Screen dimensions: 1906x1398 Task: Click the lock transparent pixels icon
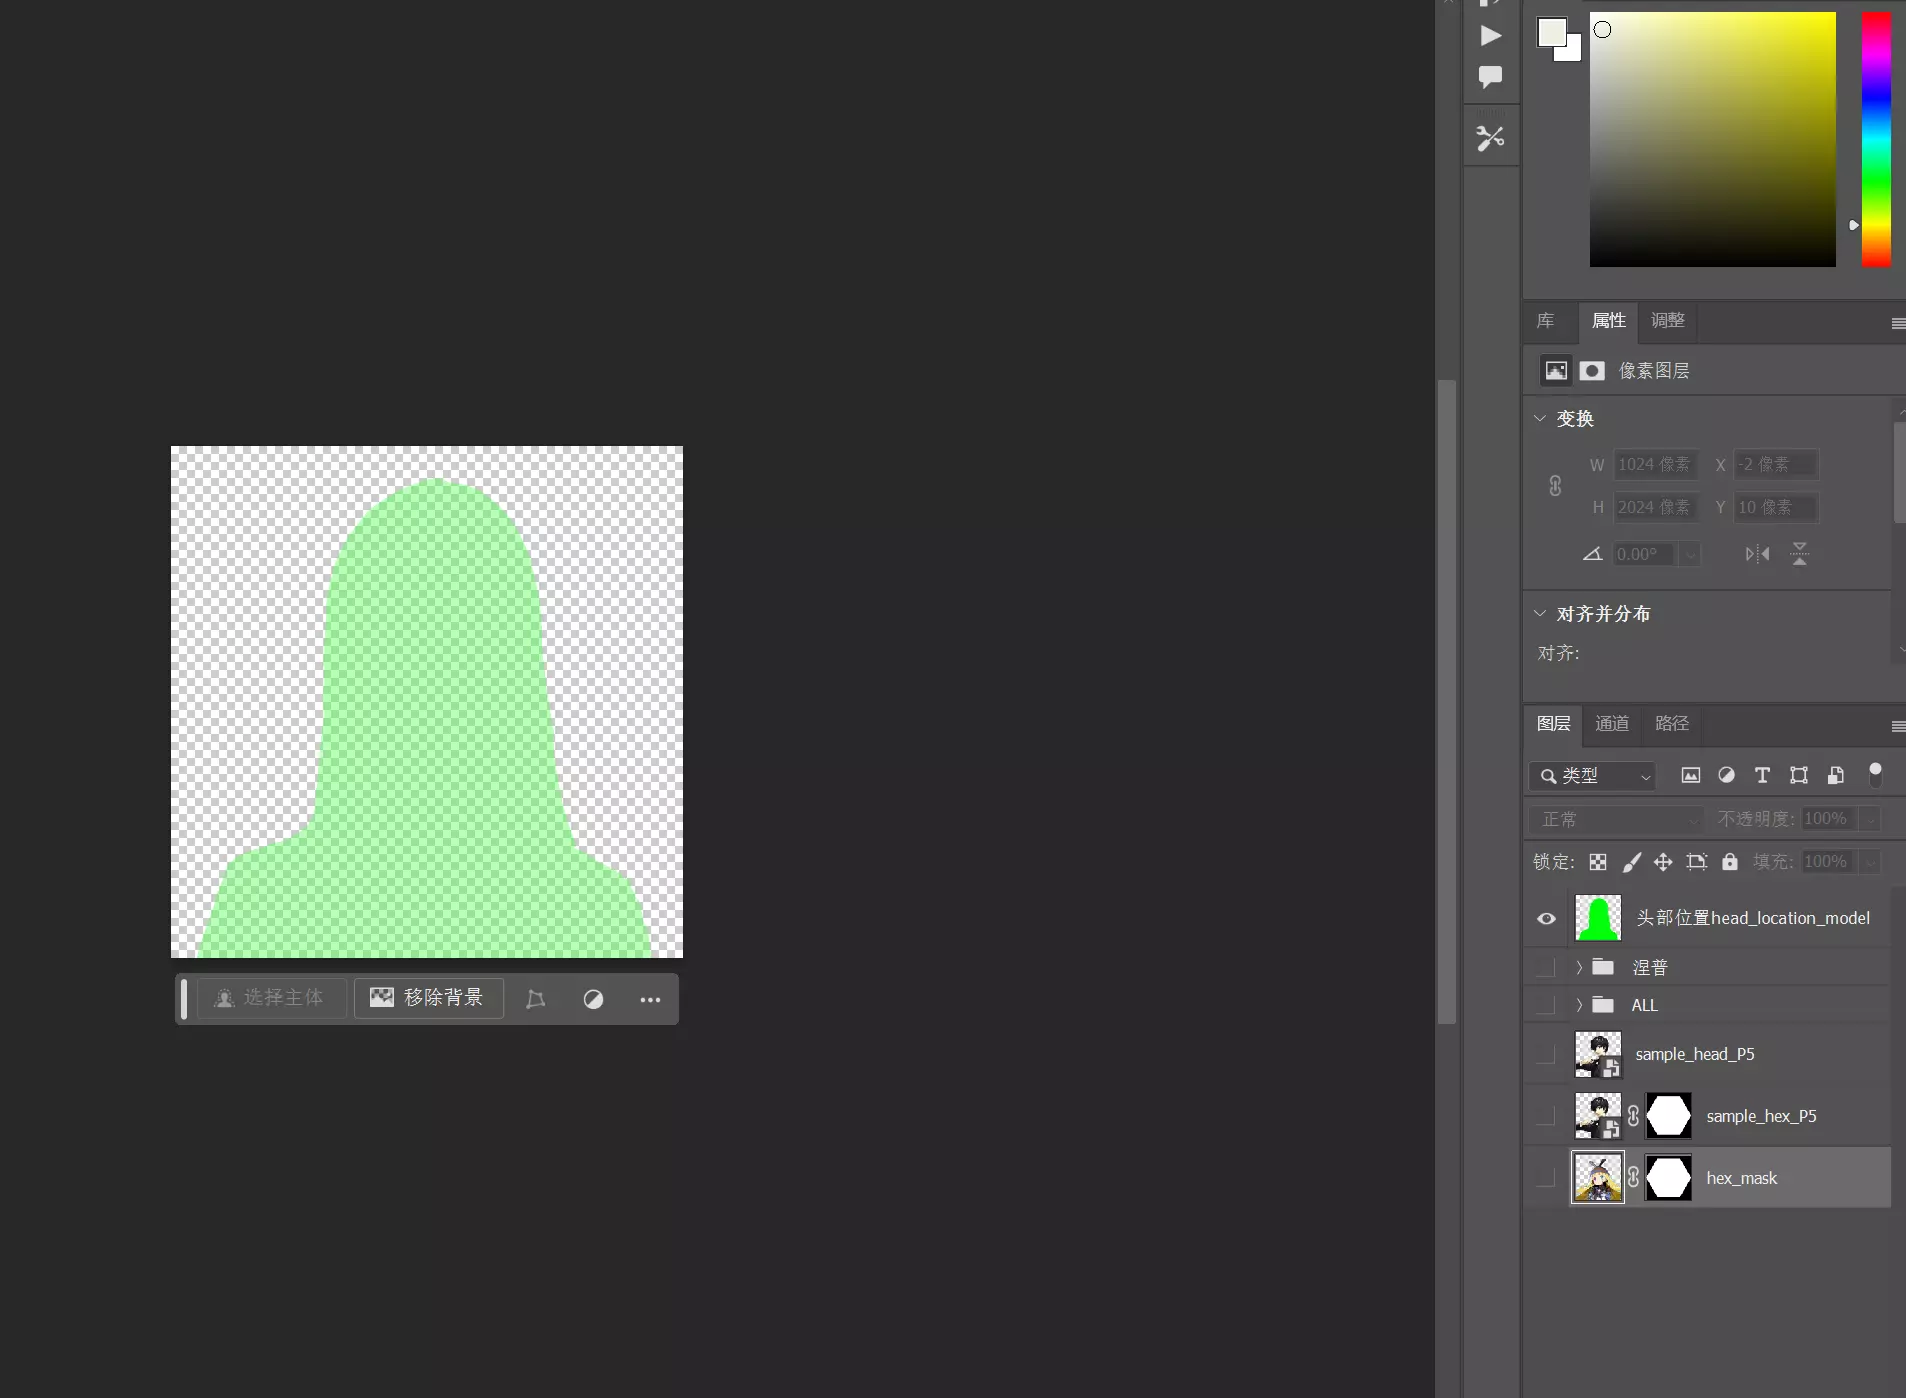coord(1598,862)
